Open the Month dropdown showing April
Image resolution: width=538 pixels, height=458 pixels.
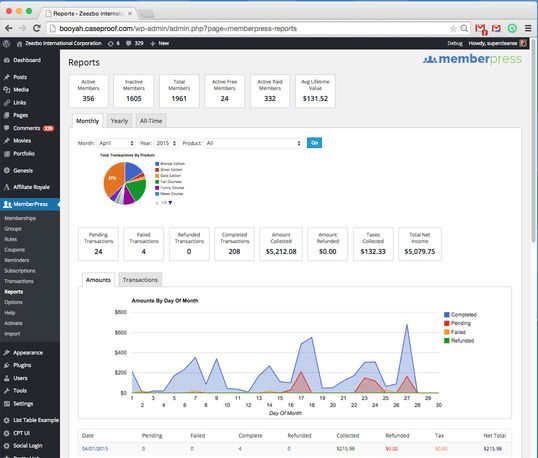(x=116, y=143)
